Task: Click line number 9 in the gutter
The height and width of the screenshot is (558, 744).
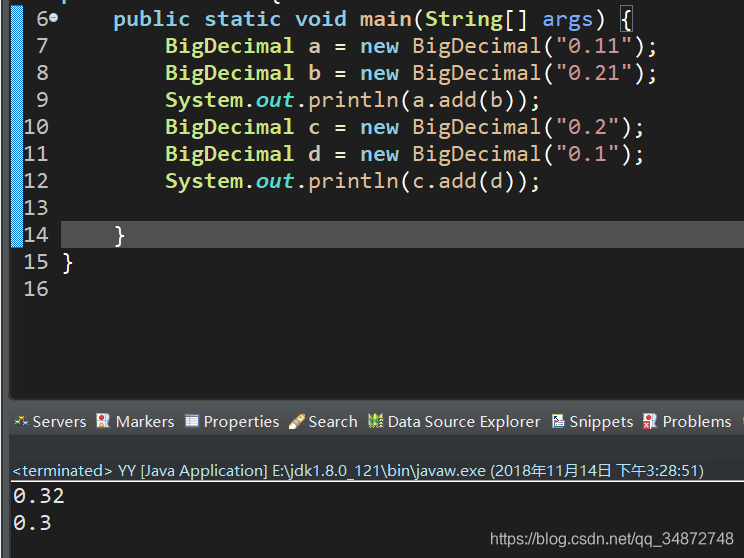Action: (42, 100)
